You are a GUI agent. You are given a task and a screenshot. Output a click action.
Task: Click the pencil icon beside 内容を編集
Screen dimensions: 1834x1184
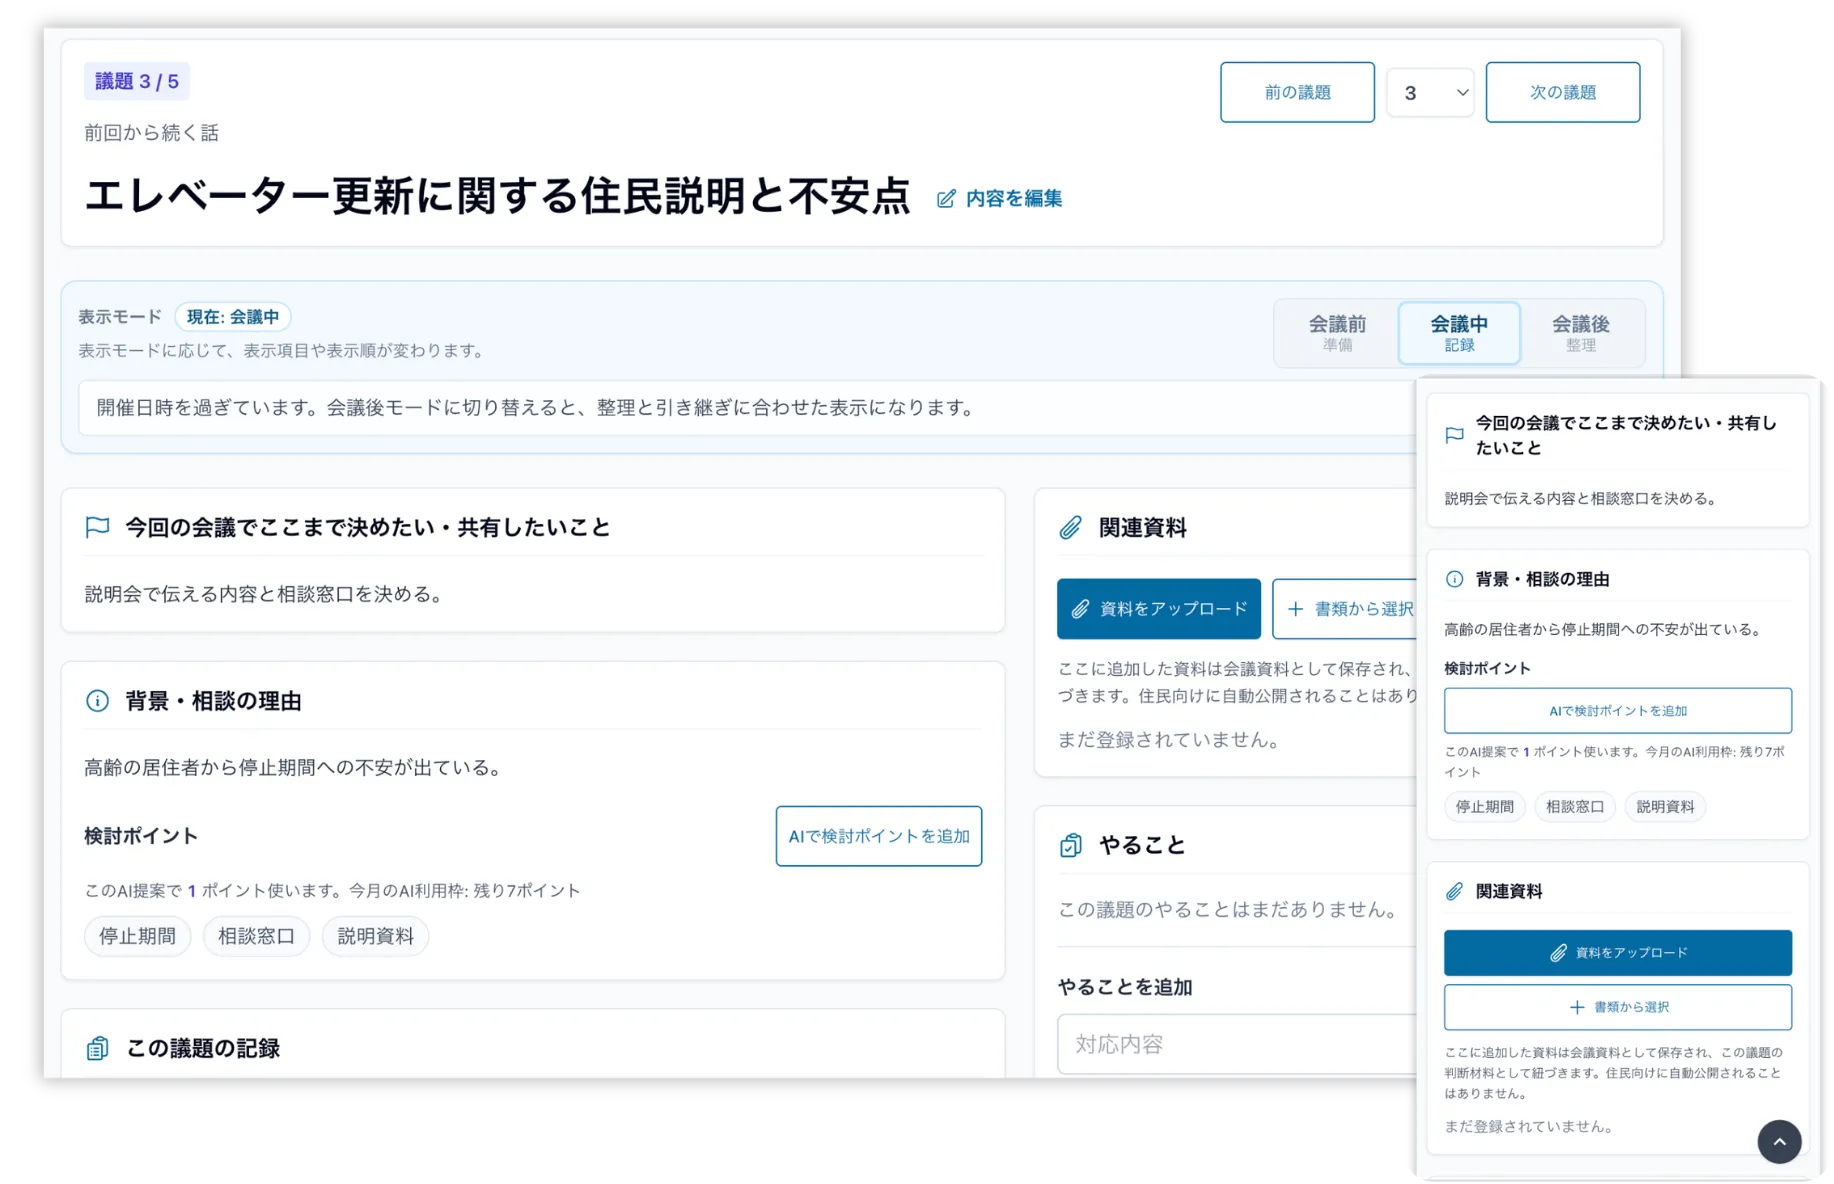pos(945,199)
